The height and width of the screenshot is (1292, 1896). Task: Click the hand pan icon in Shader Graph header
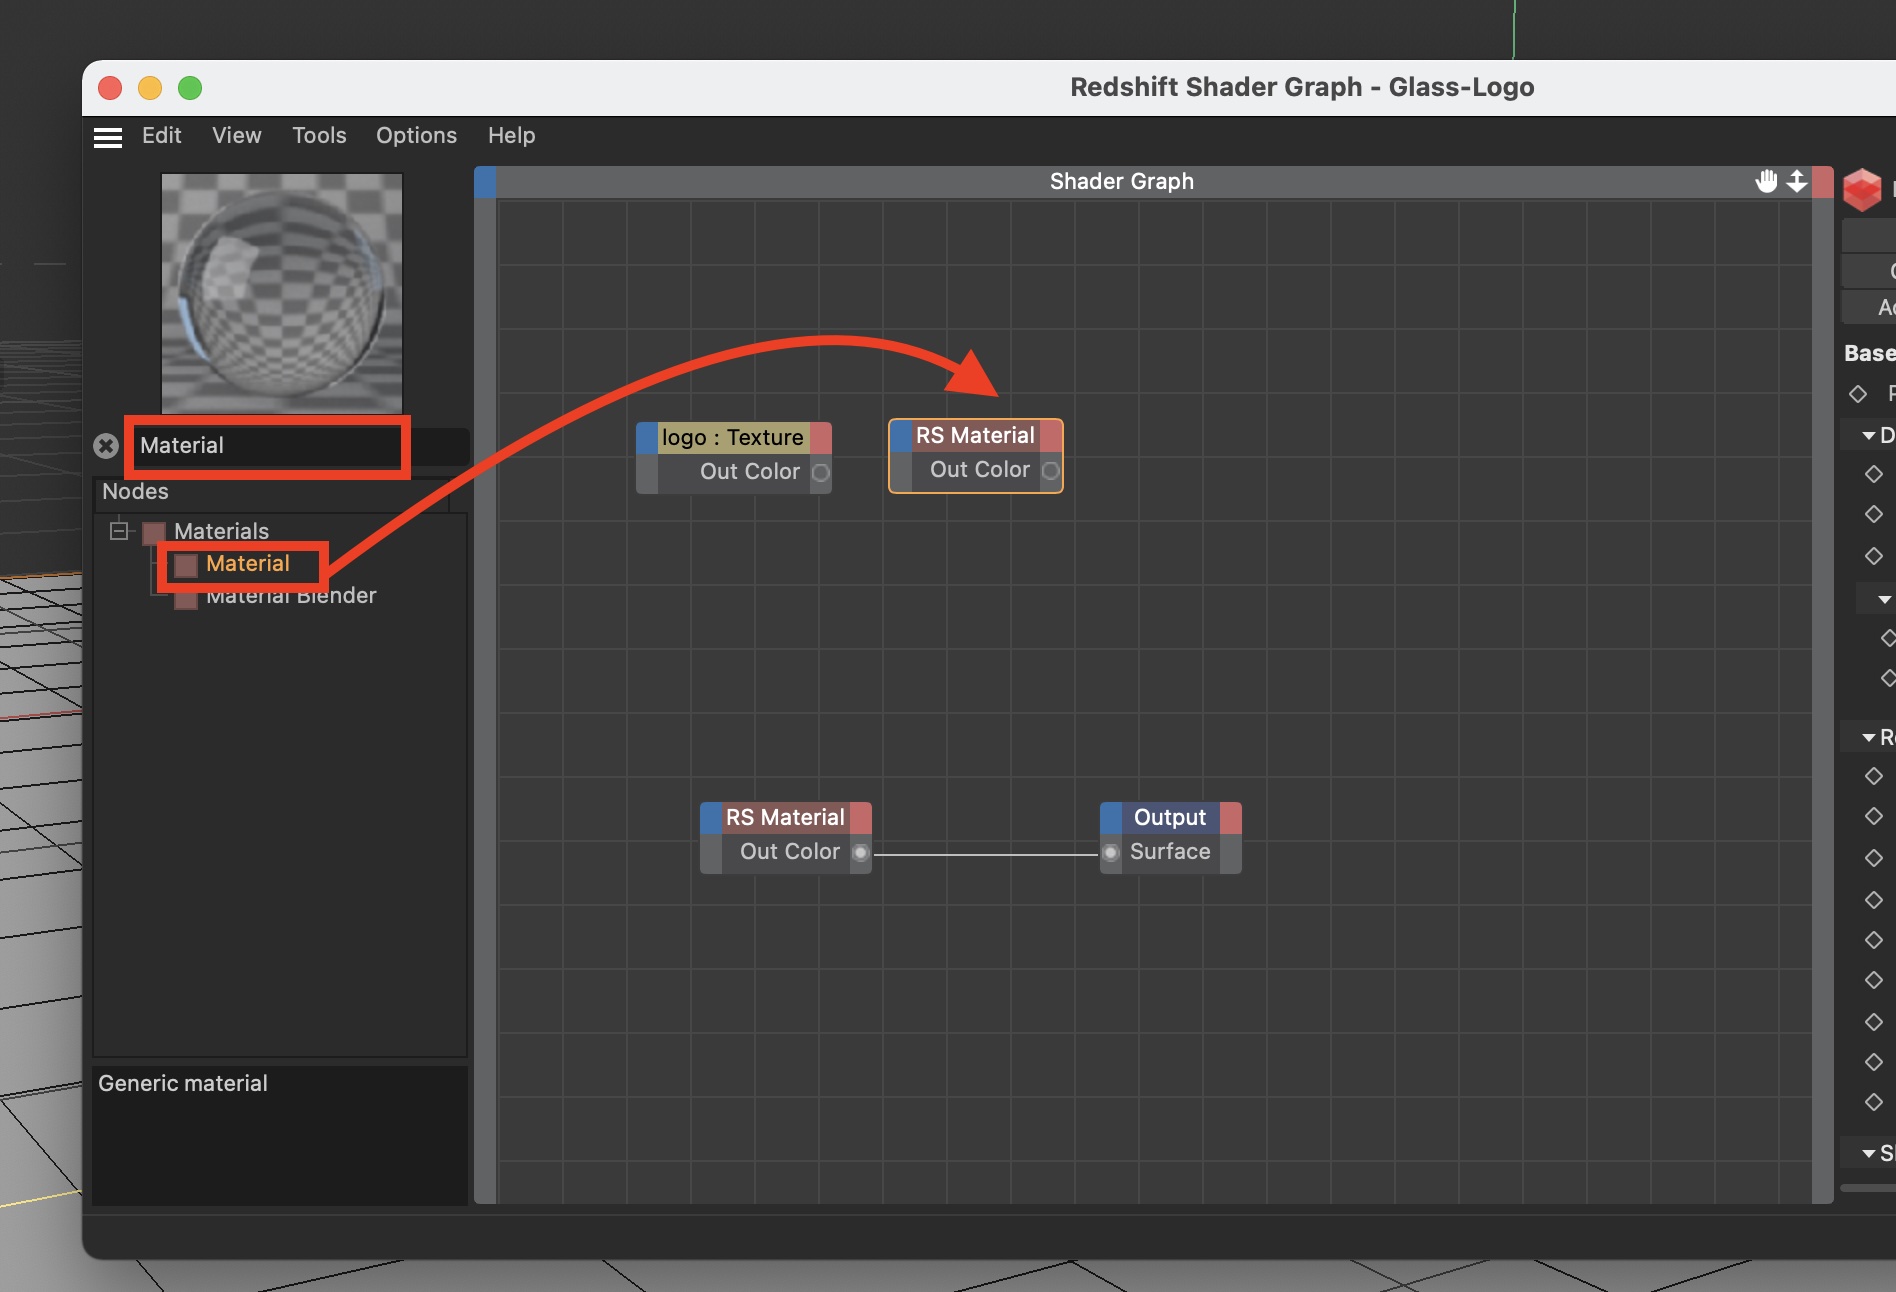[x=1766, y=181]
